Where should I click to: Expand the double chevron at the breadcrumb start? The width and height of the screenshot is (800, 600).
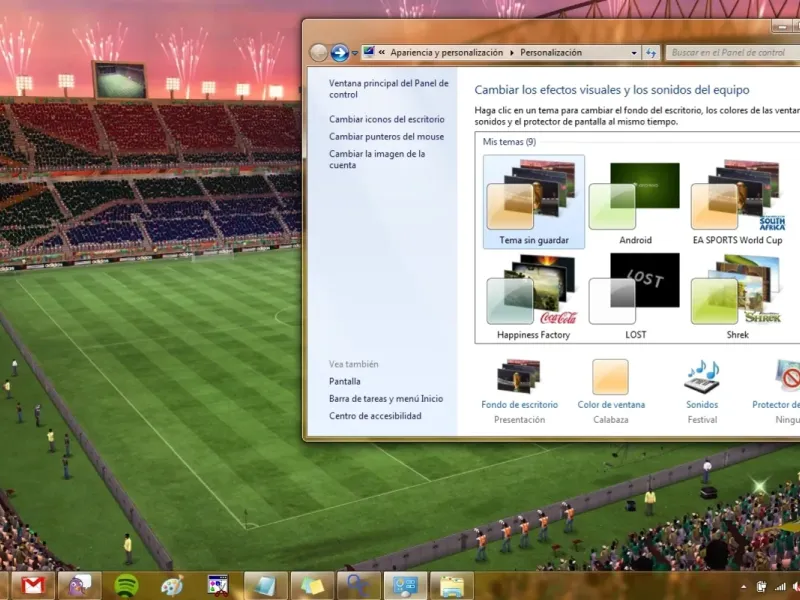[x=382, y=52]
